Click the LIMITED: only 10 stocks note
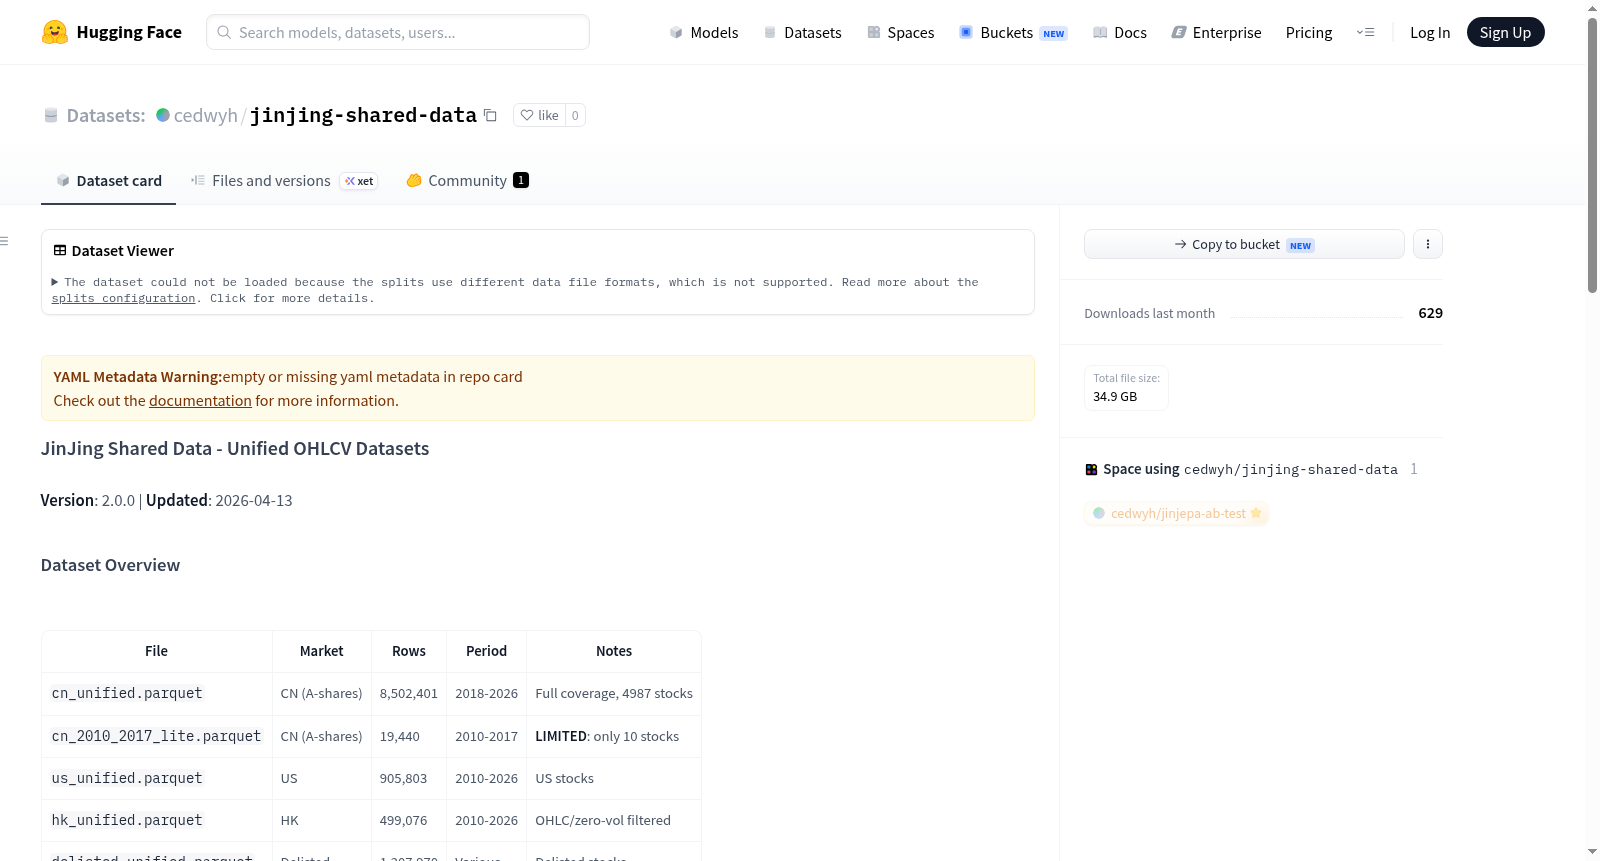 607,736
